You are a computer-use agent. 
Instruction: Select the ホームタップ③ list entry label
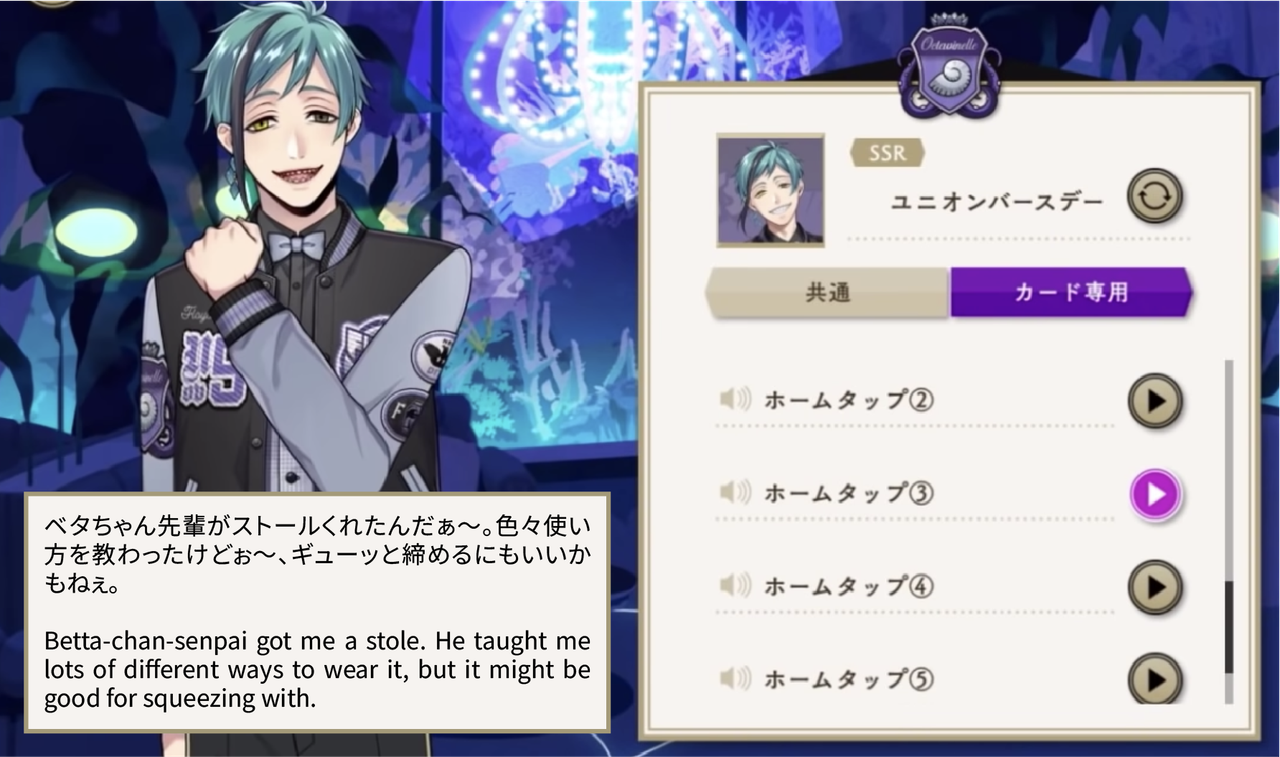click(849, 494)
